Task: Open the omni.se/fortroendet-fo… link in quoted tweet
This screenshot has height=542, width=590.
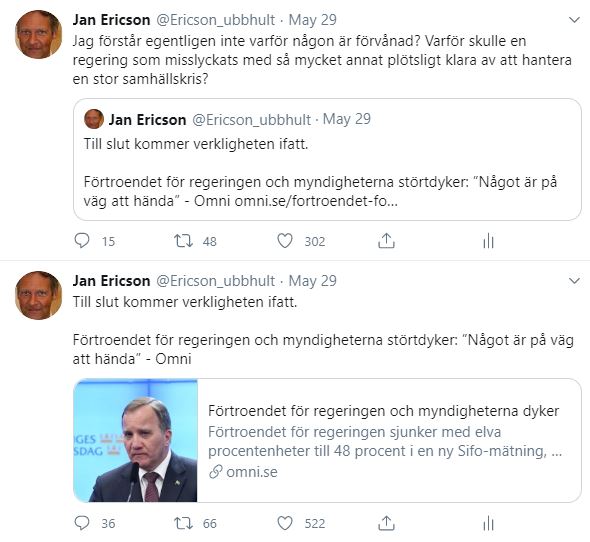Action: [316, 201]
